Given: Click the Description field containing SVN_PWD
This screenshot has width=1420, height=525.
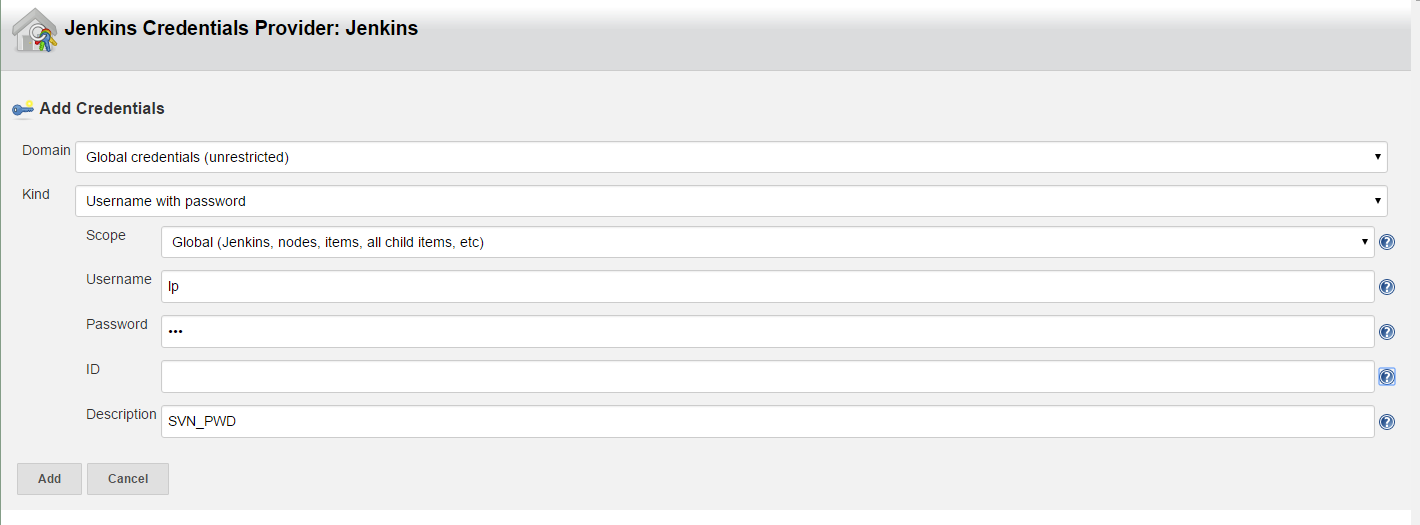Looking at the screenshot, I should pos(767,422).
